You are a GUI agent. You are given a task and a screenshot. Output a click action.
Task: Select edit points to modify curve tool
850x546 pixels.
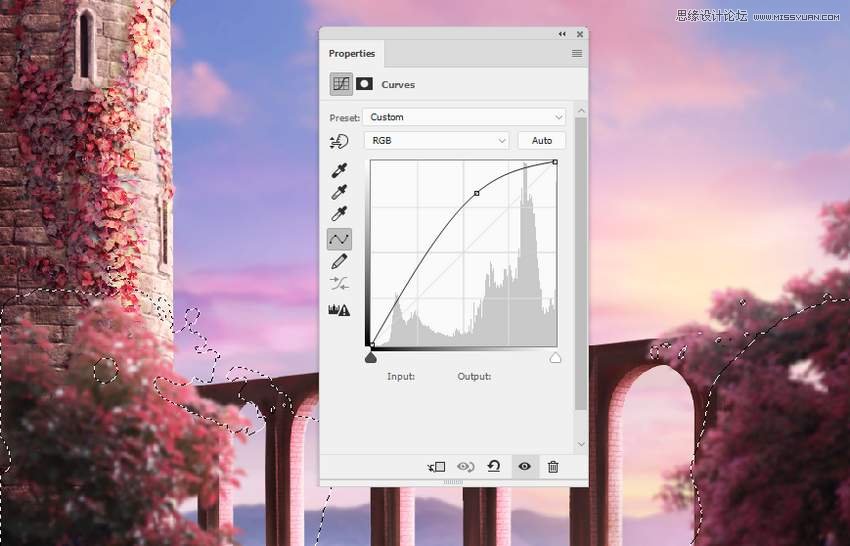339,239
